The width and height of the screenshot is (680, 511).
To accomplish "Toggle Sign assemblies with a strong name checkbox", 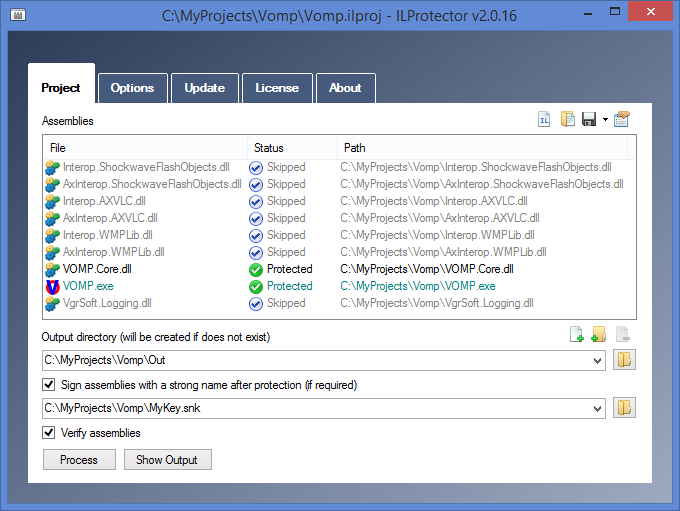I will 49,384.
